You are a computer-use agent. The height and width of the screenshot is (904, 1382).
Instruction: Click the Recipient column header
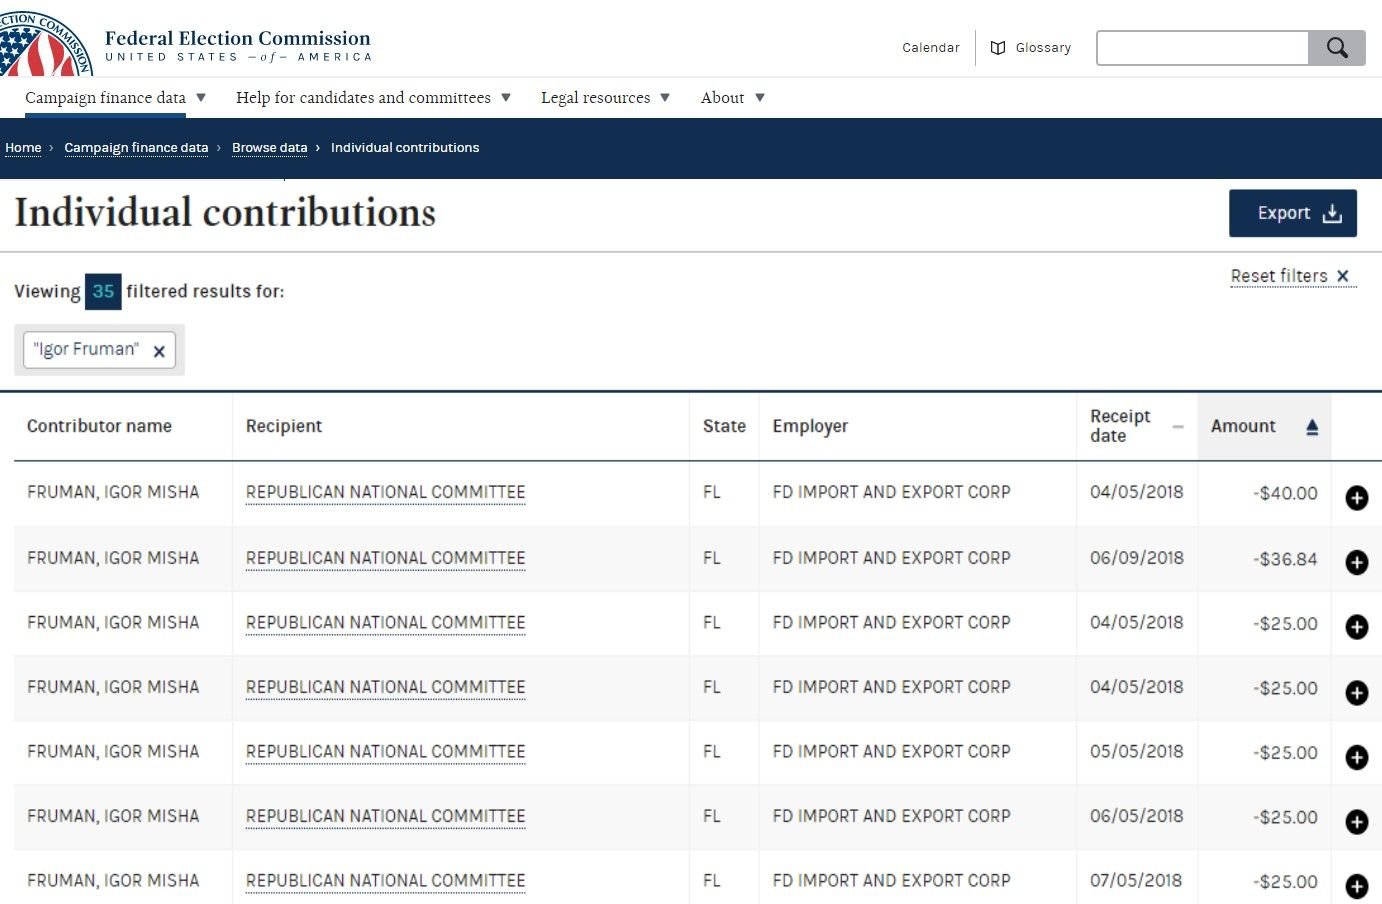(x=284, y=426)
